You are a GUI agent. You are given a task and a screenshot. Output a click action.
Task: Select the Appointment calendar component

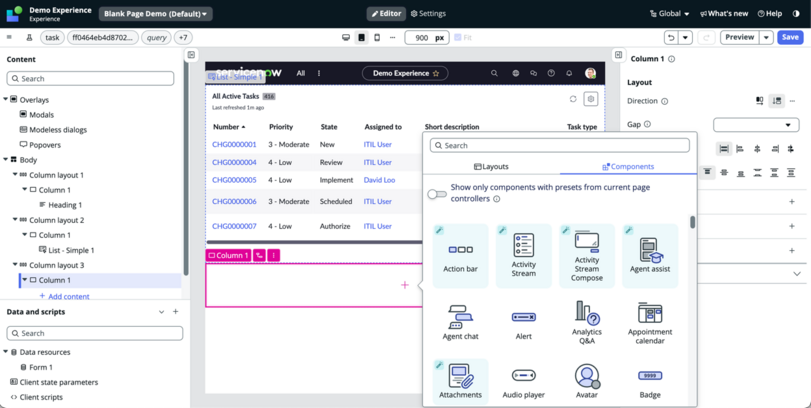click(x=650, y=322)
